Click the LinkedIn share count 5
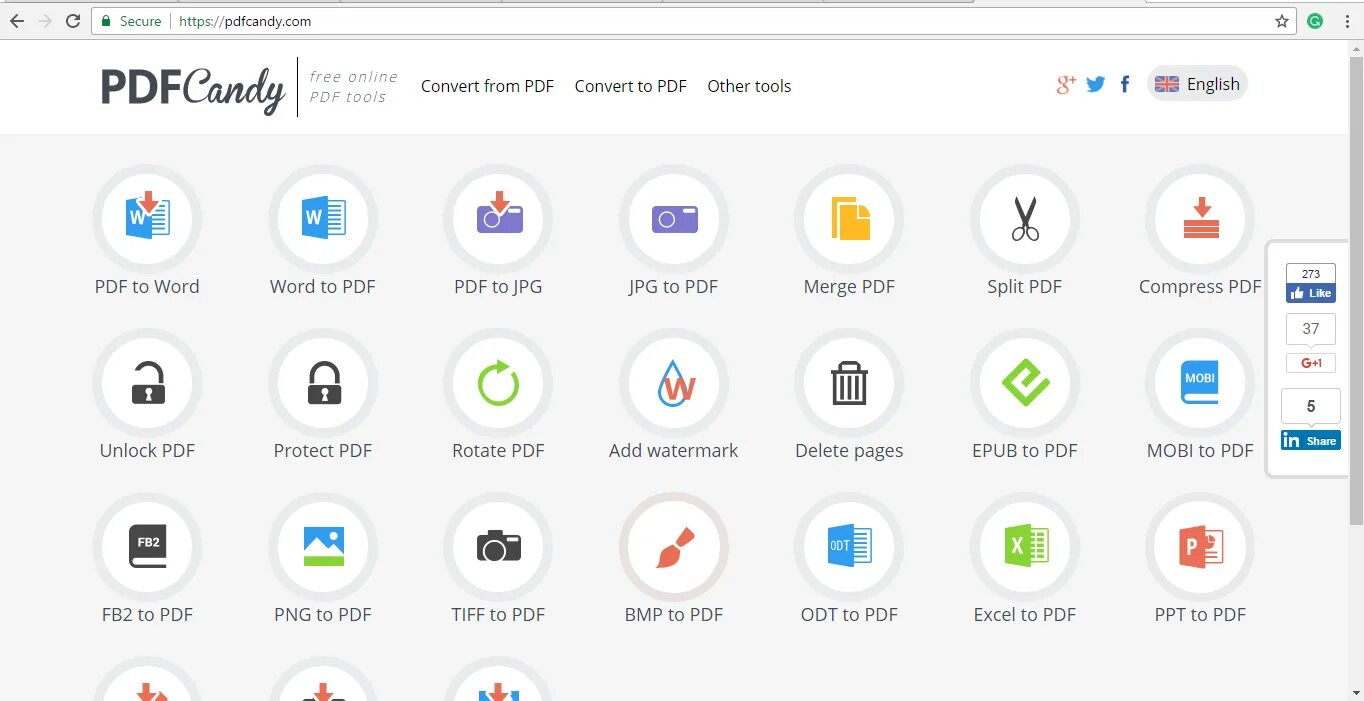This screenshot has height=701, width=1364. coord(1311,406)
